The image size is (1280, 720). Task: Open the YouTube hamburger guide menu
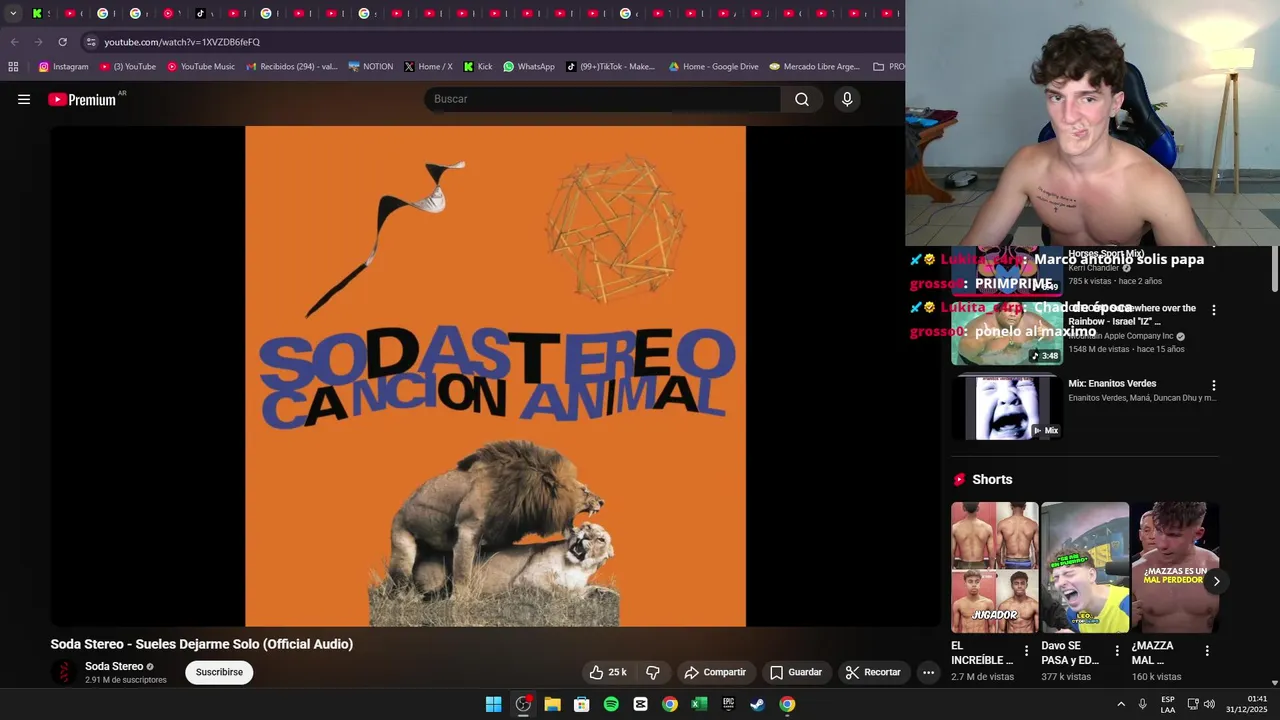(x=24, y=99)
